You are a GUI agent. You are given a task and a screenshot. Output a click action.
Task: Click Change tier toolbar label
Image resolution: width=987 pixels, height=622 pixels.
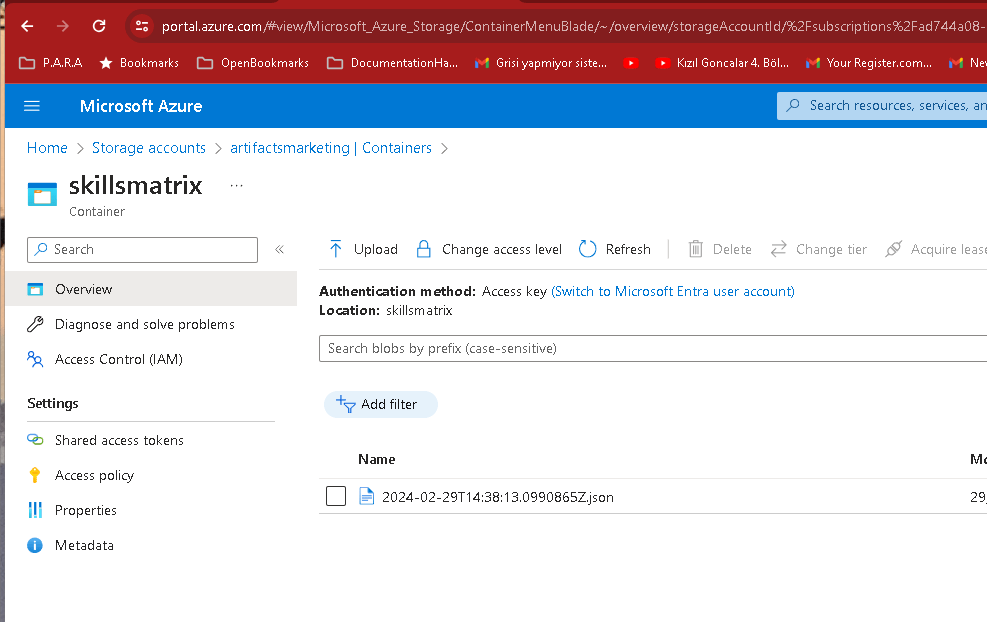tap(831, 249)
